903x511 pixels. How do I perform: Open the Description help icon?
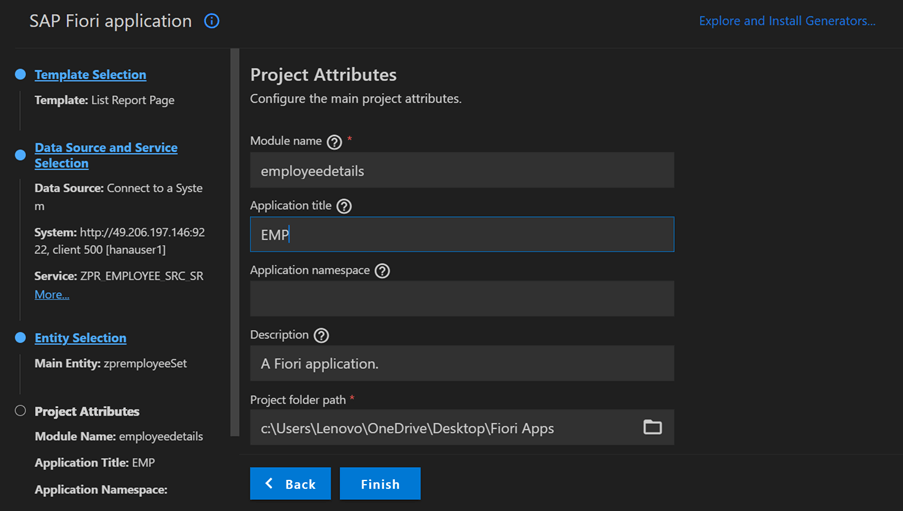click(321, 335)
